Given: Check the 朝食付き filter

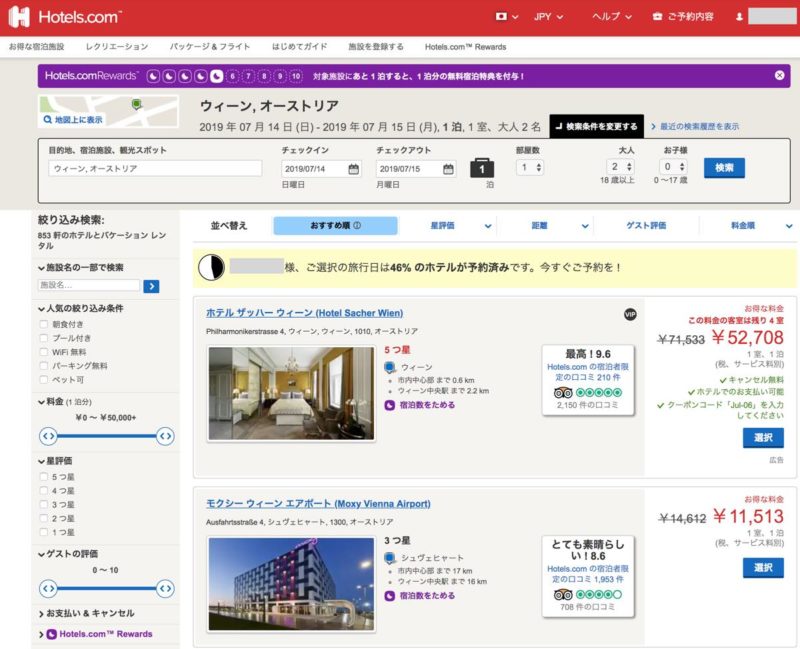Looking at the screenshot, I should (44, 324).
